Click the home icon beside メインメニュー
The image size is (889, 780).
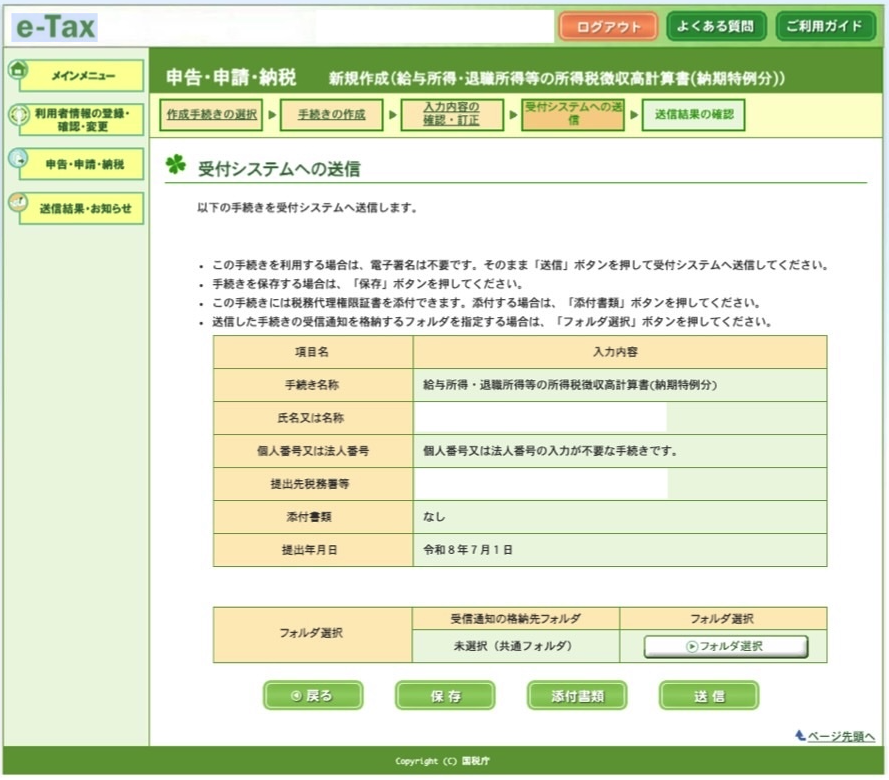pos(18,70)
